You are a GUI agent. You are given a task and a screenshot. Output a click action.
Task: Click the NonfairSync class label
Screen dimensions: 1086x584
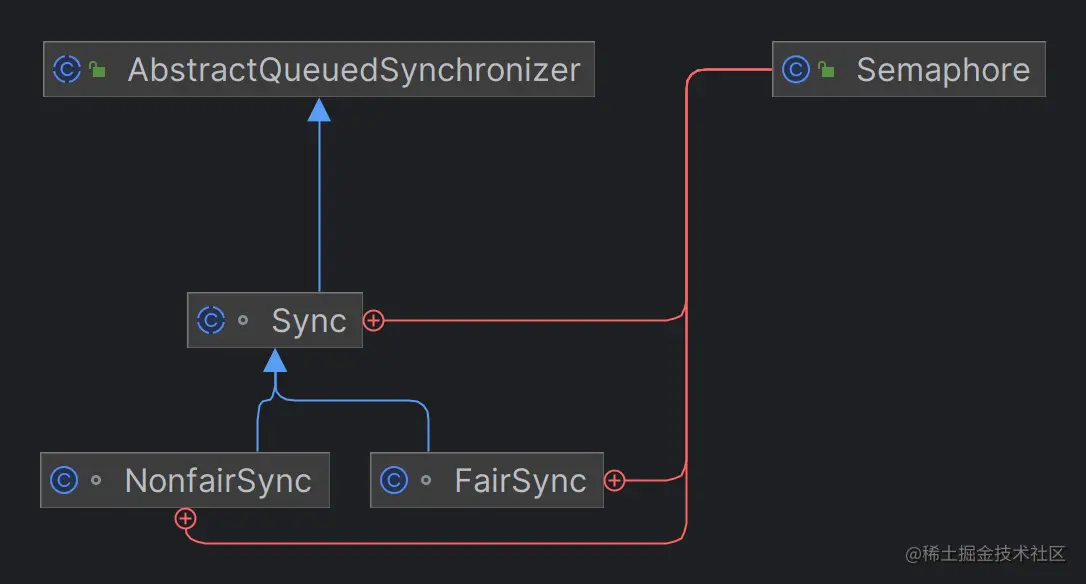[218, 481]
